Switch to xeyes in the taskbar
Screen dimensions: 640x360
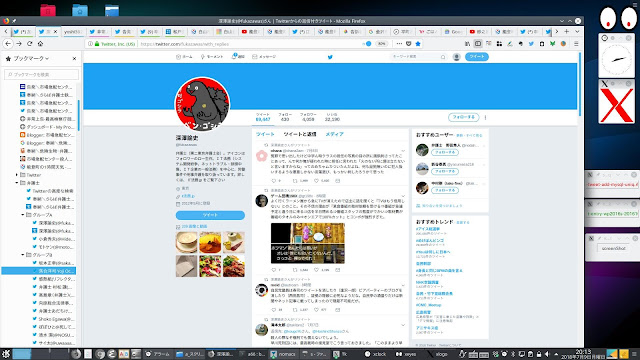coord(406,354)
